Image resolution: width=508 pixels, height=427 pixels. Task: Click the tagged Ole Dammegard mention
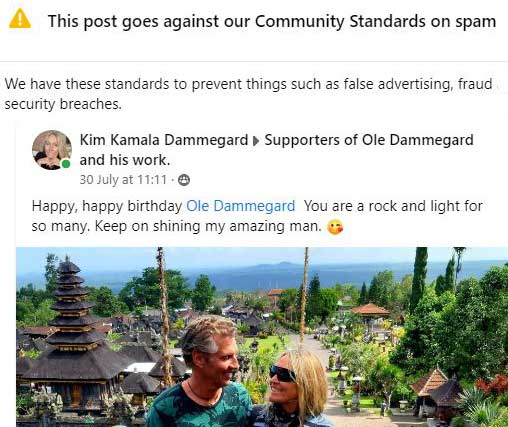[x=240, y=206]
